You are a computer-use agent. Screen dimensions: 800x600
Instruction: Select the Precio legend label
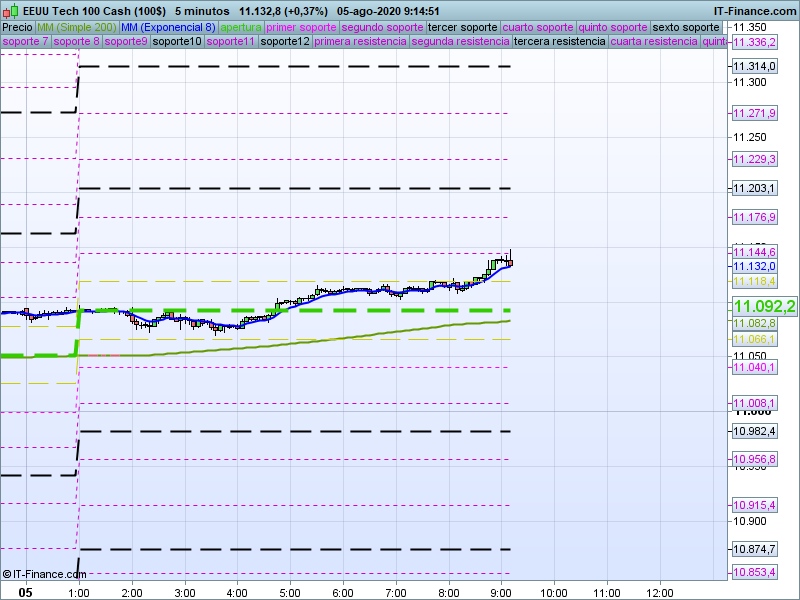pyautogui.click(x=17, y=27)
